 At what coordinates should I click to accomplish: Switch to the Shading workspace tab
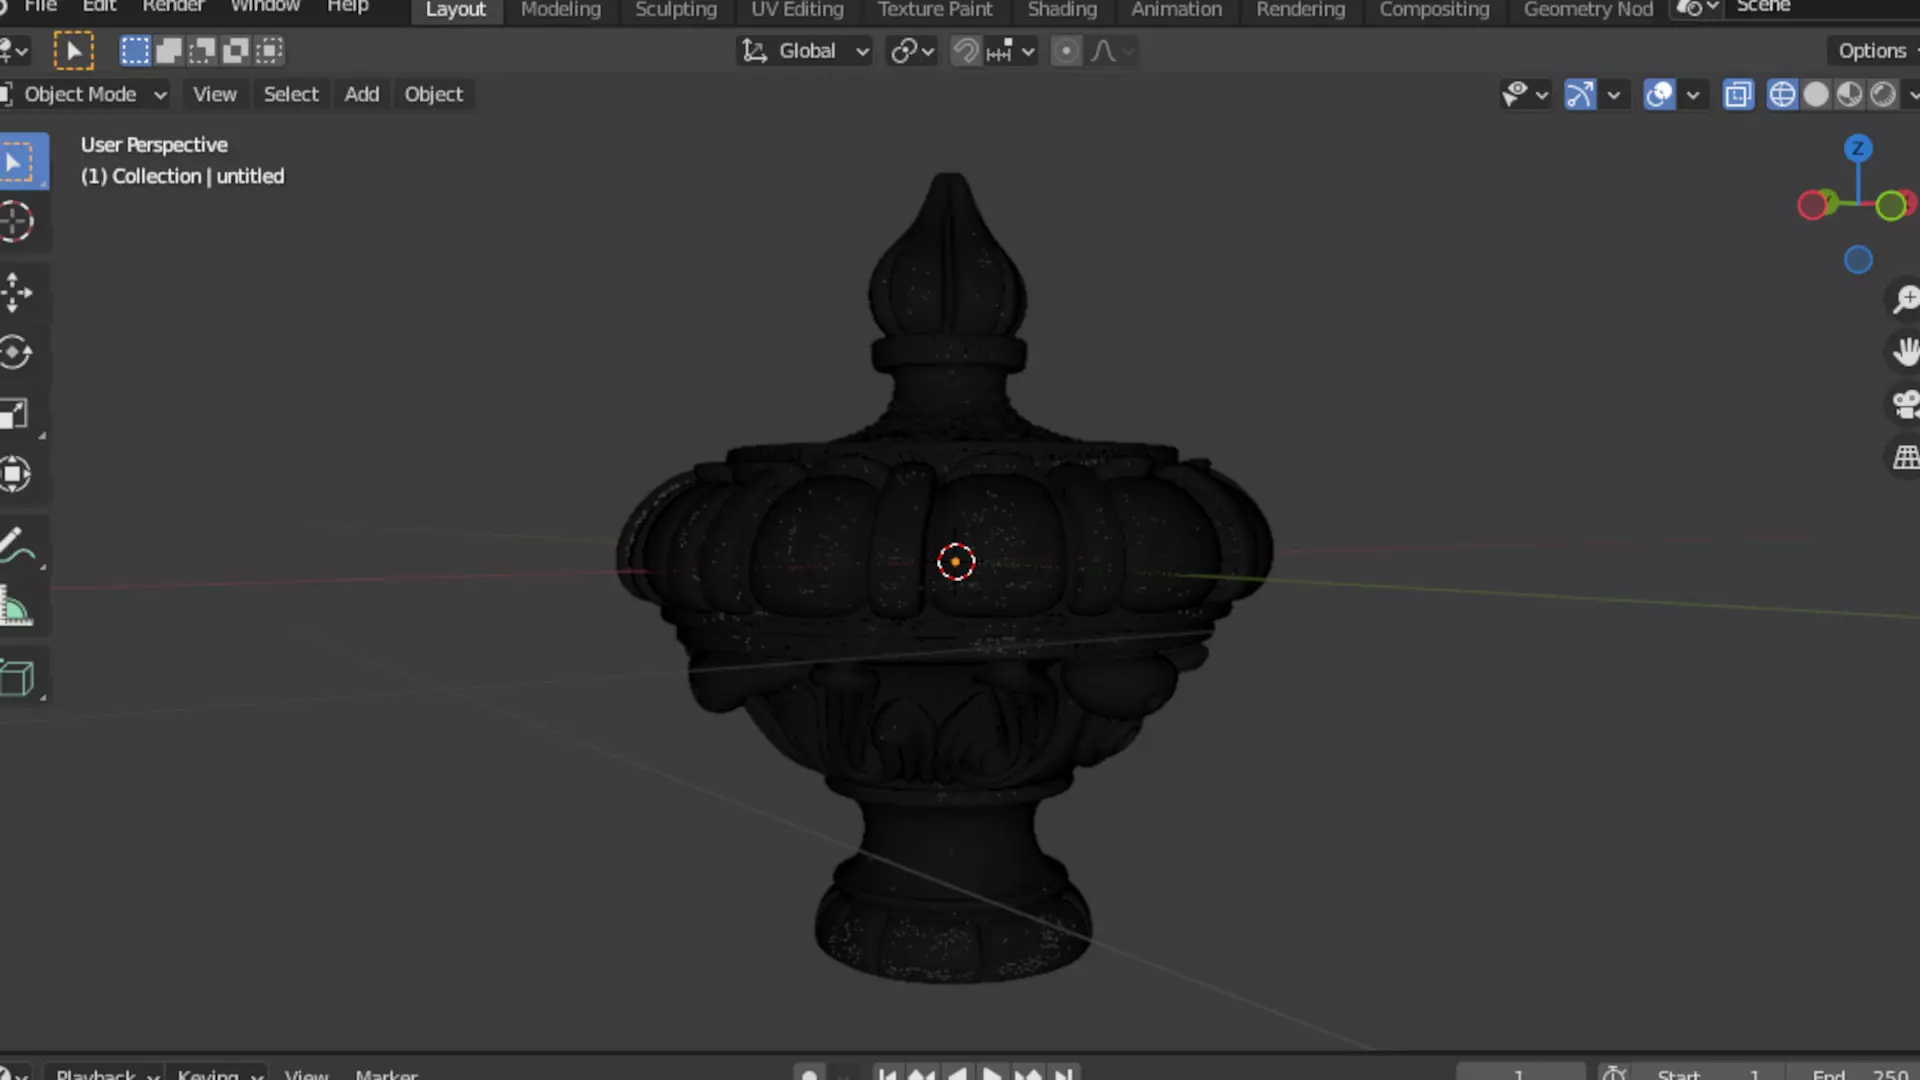point(1062,10)
